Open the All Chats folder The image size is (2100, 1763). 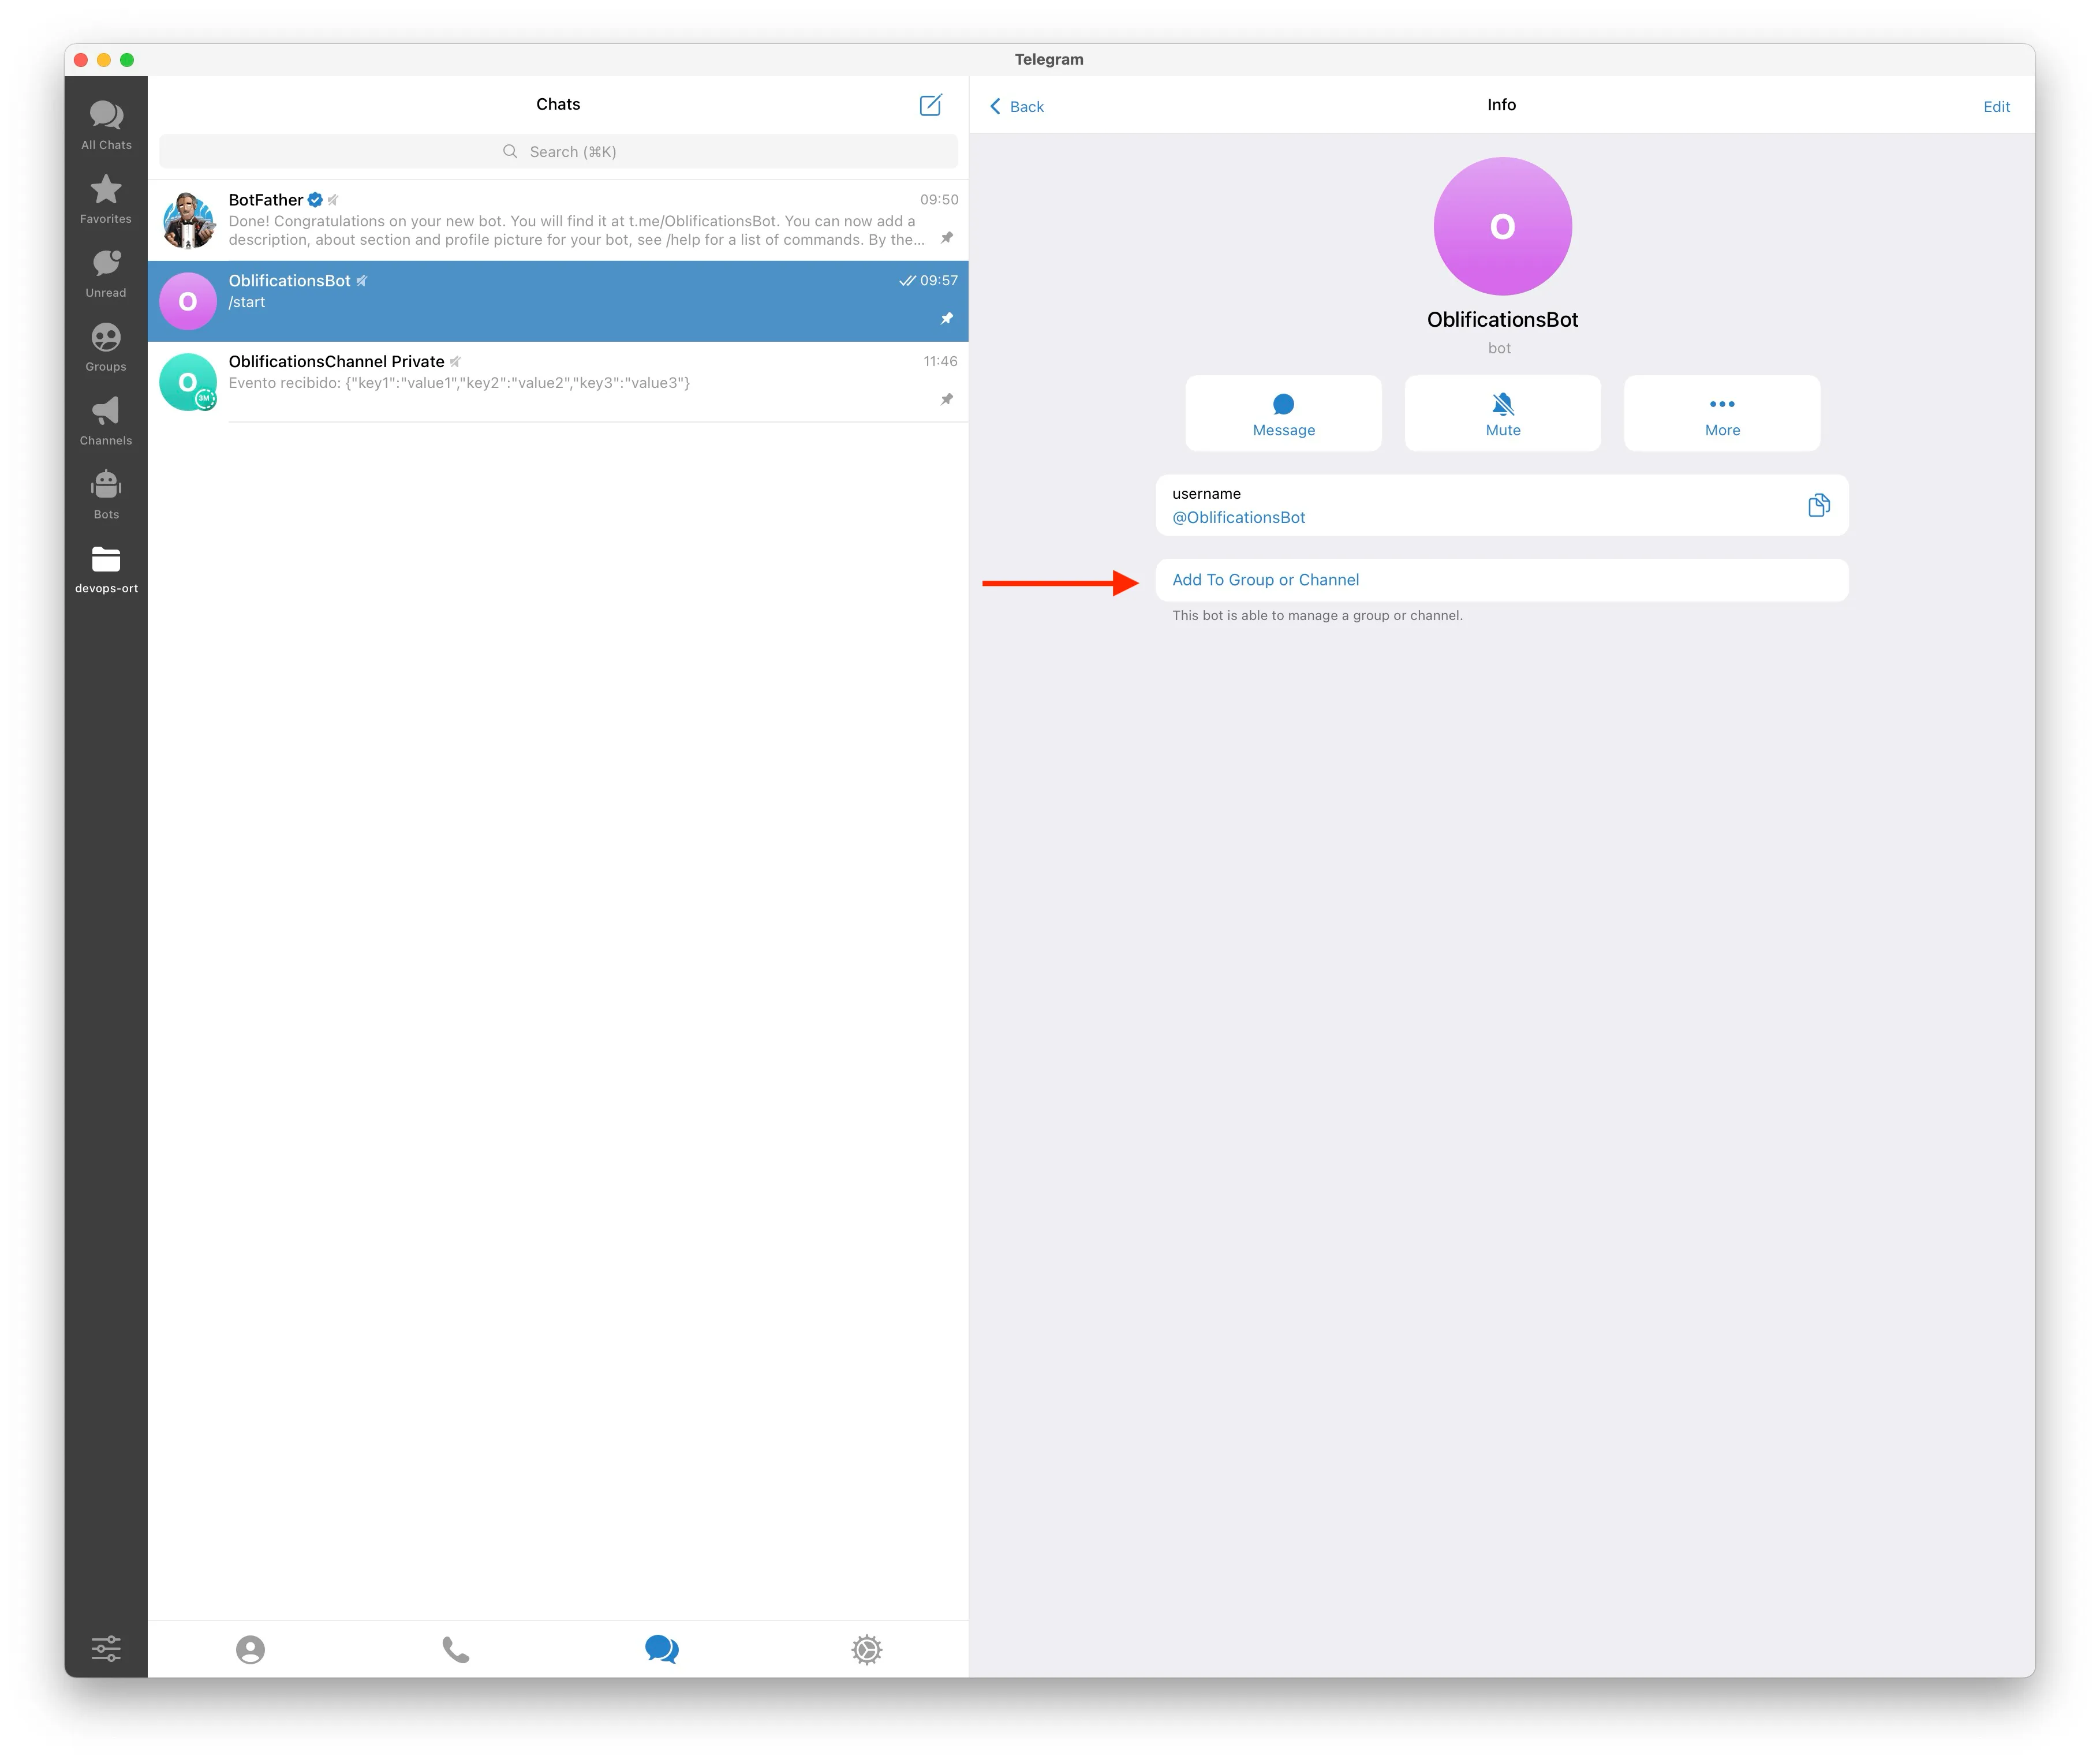(106, 125)
